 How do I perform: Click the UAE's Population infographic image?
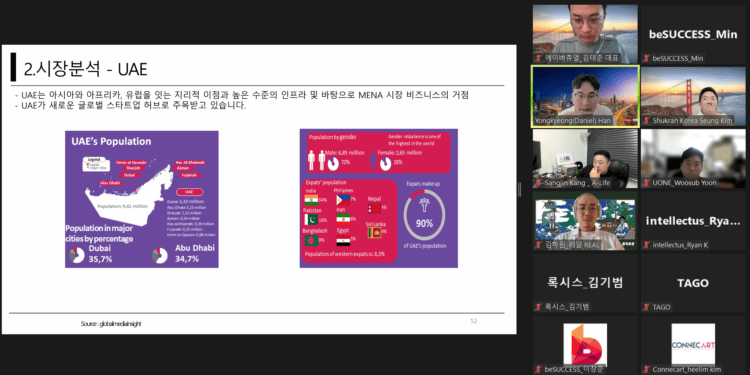[x=142, y=199]
